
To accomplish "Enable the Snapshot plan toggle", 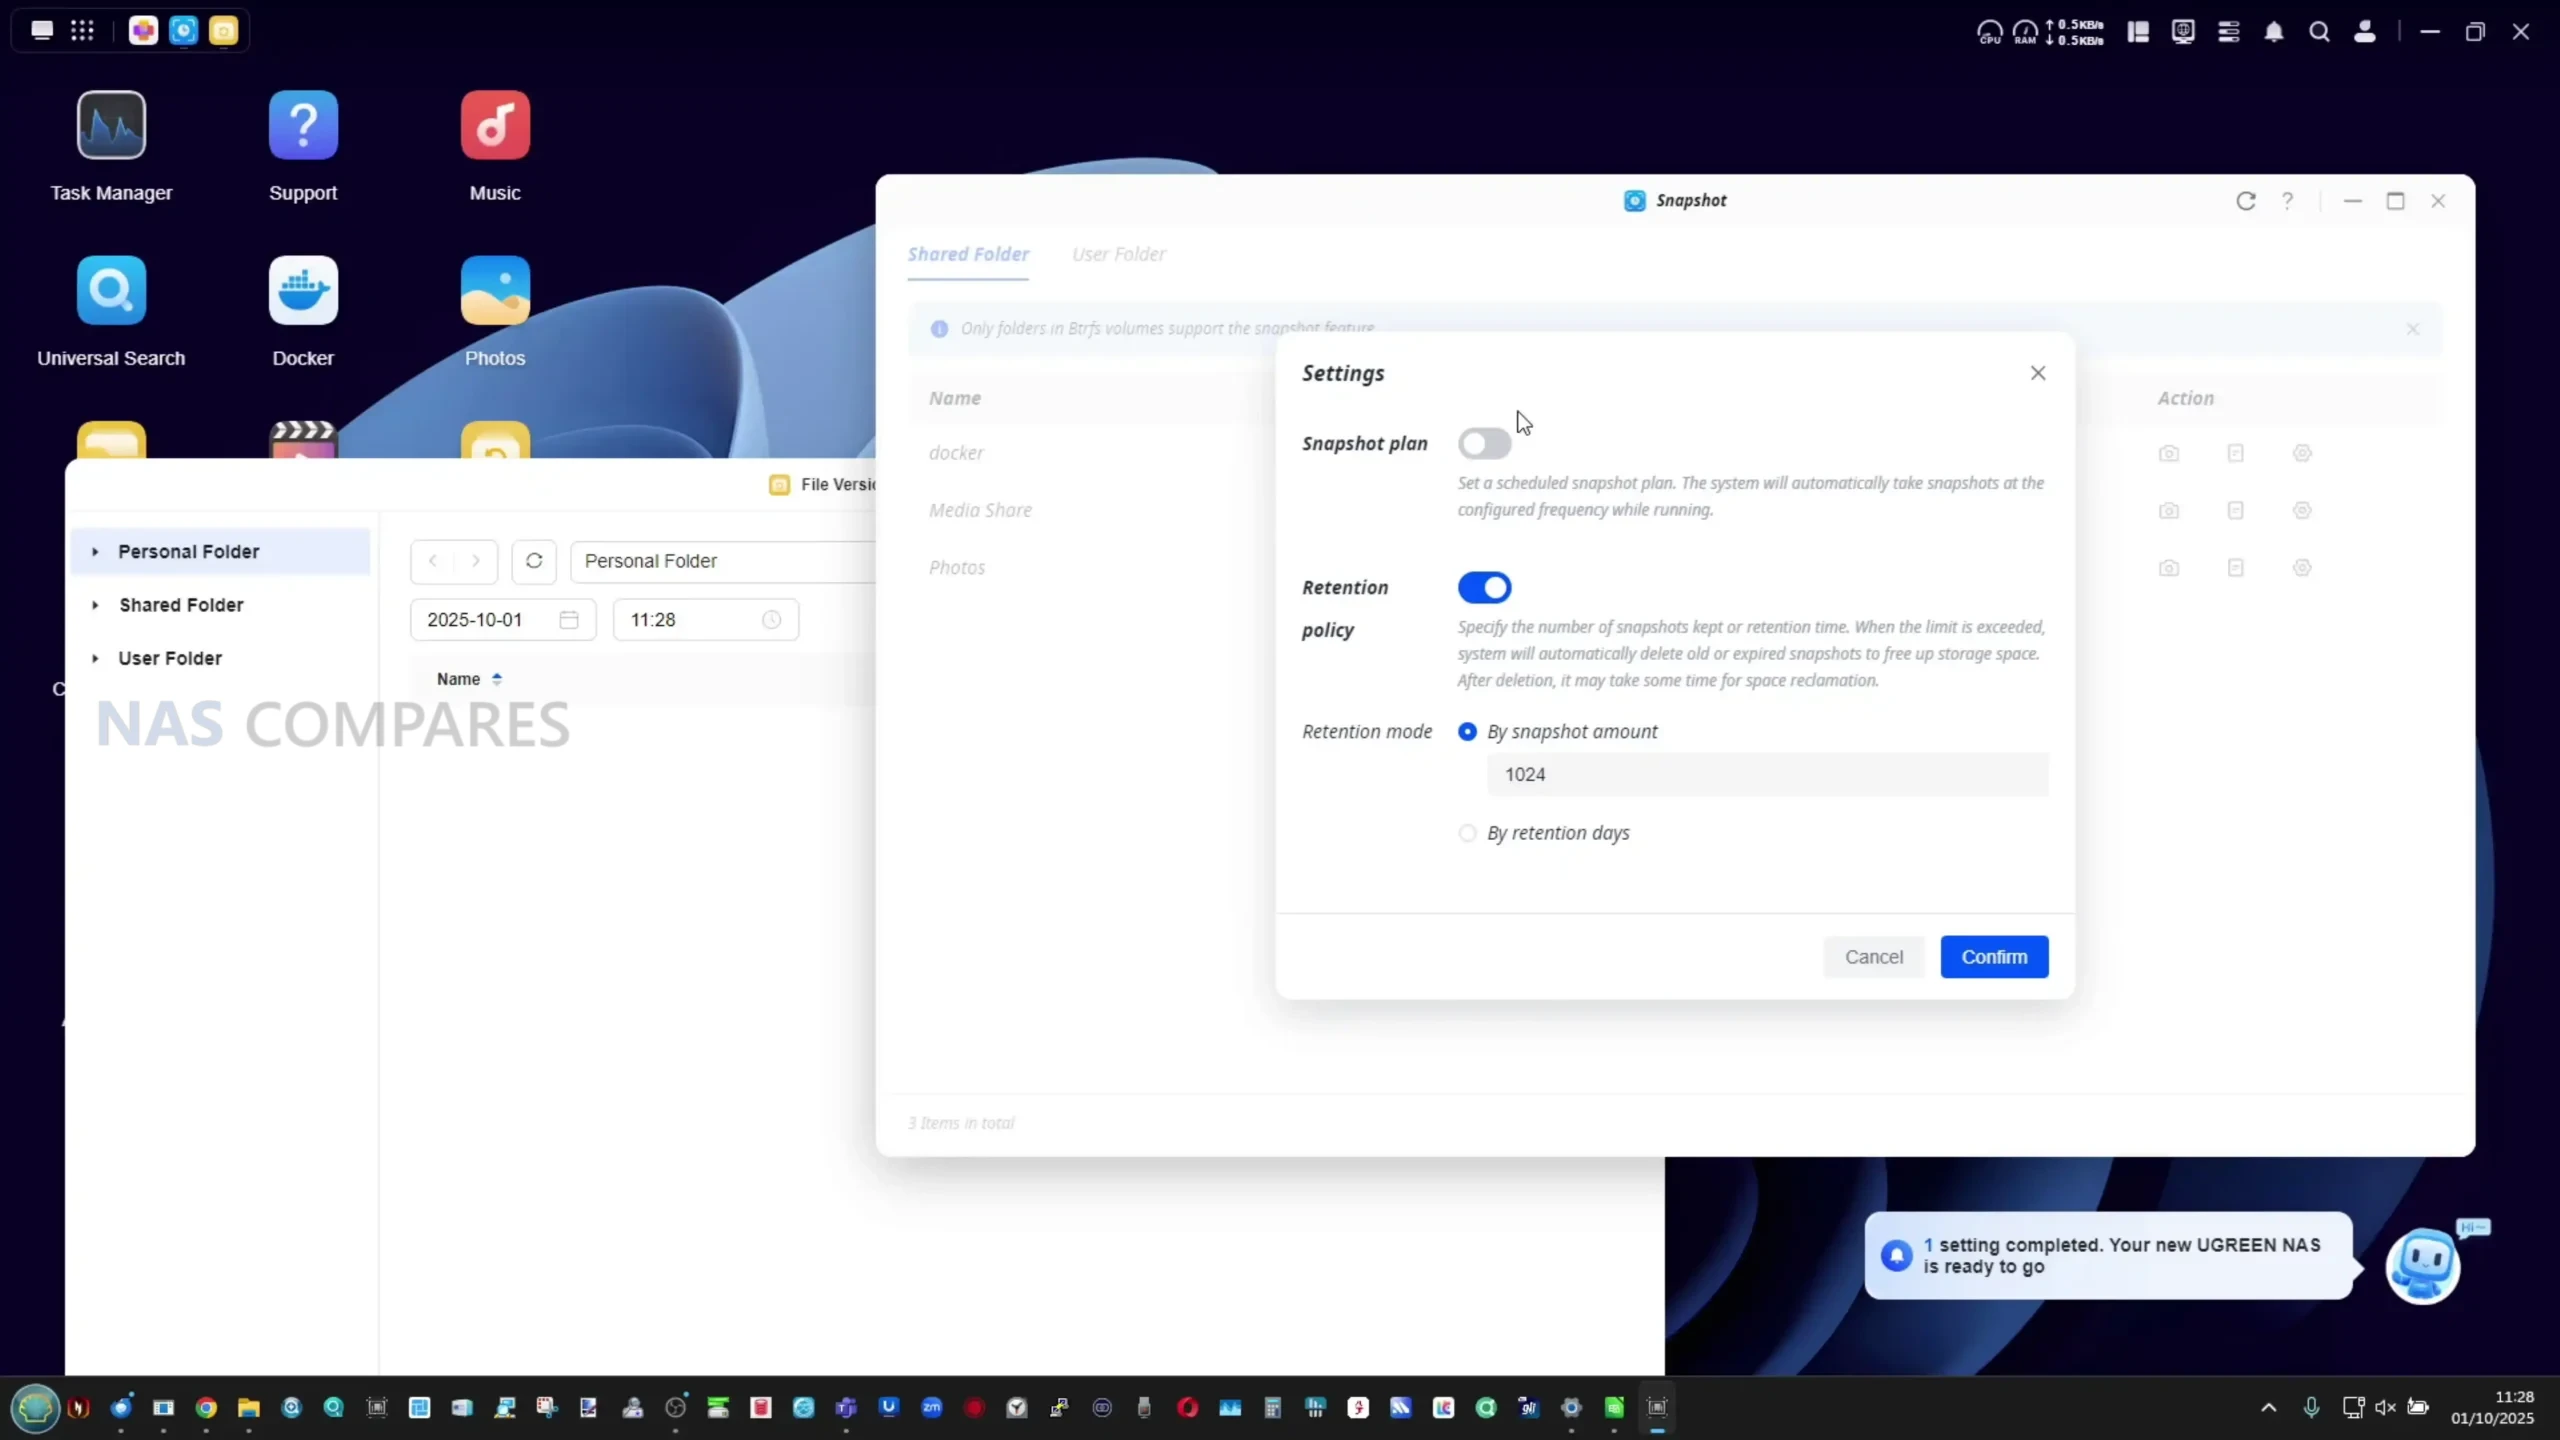I will click(x=1484, y=444).
